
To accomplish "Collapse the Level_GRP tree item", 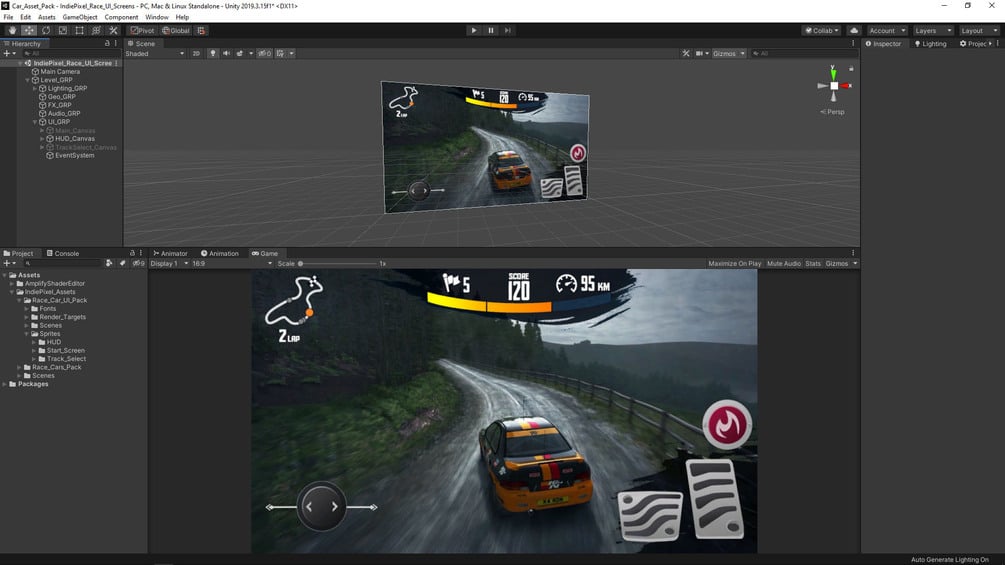I will 28,80.
